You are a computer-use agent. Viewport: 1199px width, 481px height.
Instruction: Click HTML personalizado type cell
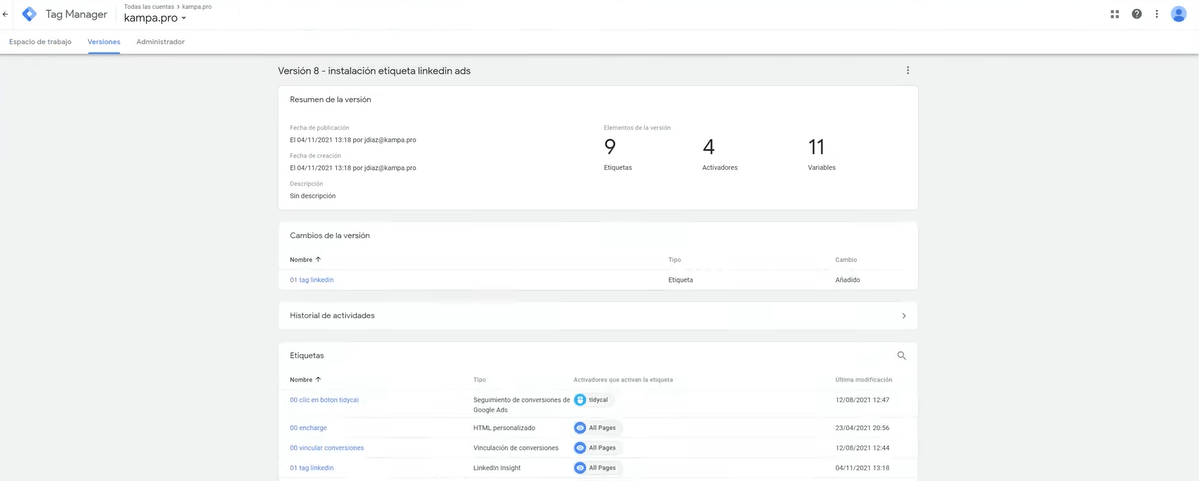504,427
